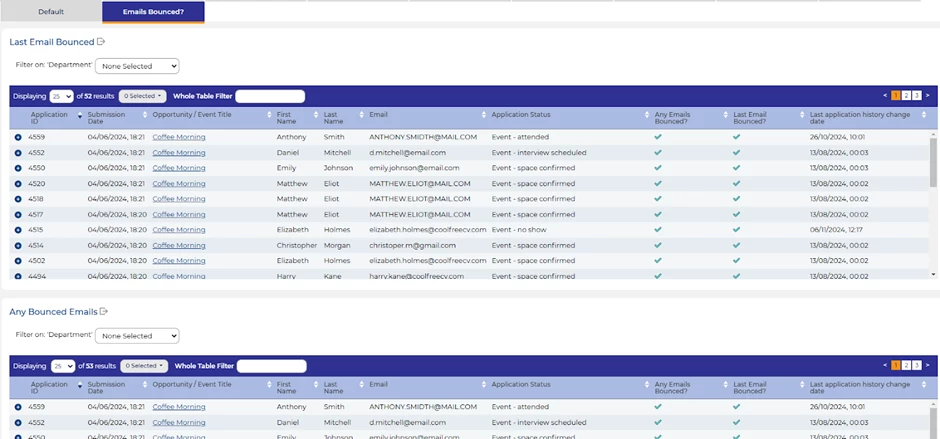Click scroll-down arrow of top table scrollbar
Screen dimensions: 940x439
click(x=933, y=274)
